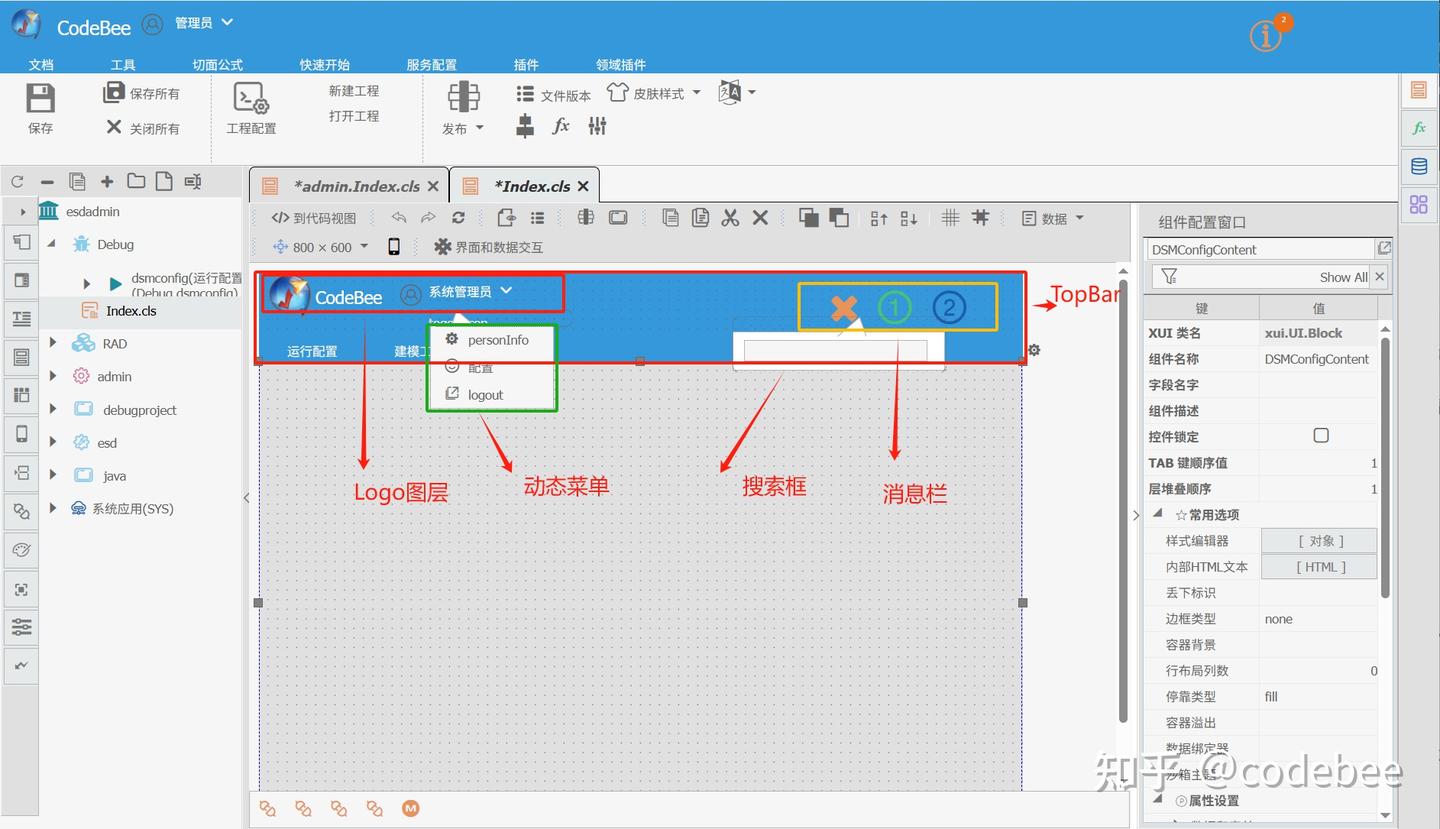Click the bring-to-front icon
Screen dimensions: 1440x829
(x=809, y=218)
